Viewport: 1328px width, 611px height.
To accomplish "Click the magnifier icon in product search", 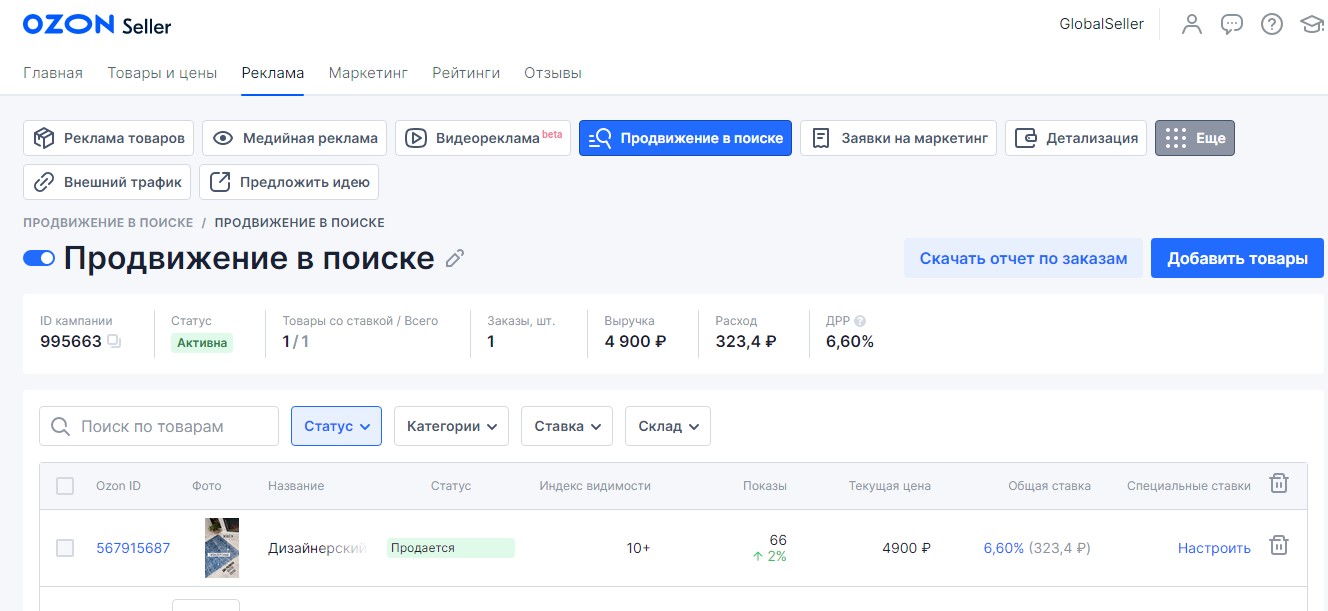I will click(61, 426).
